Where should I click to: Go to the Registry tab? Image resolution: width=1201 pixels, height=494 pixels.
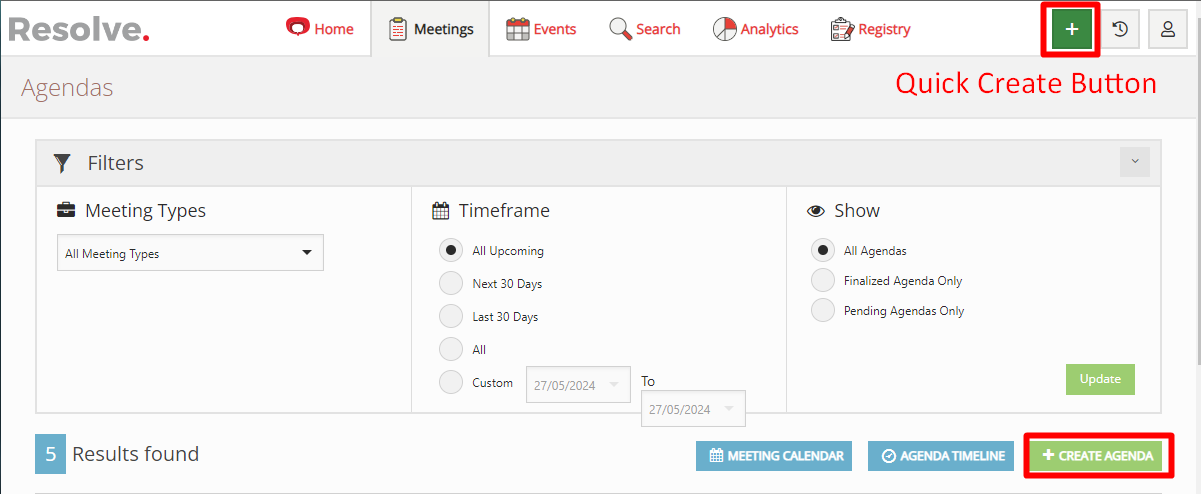click(x=871, y=29)
